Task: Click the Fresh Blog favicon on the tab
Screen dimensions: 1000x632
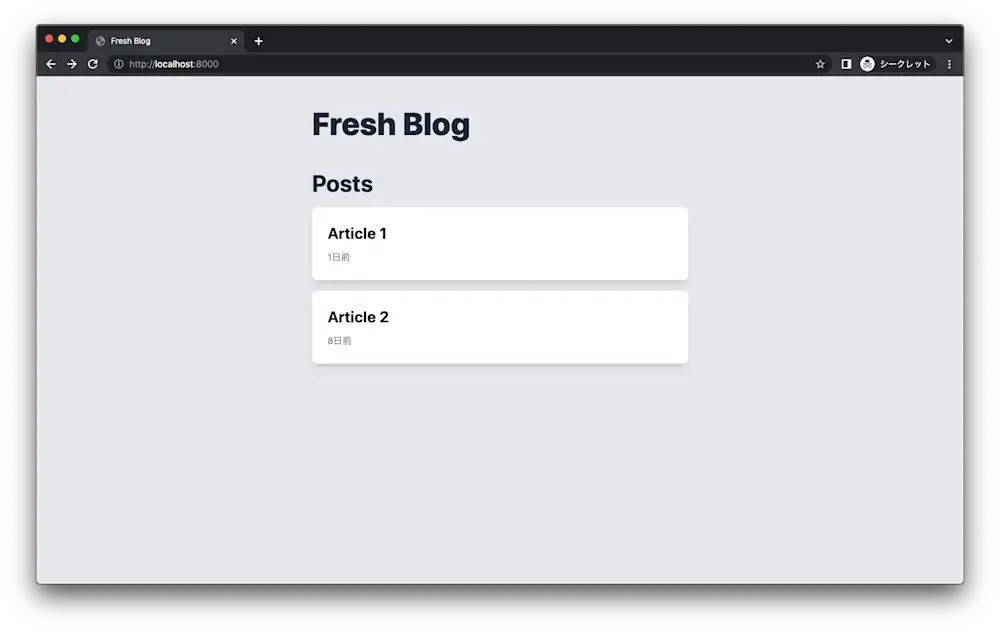Action: 99,40
